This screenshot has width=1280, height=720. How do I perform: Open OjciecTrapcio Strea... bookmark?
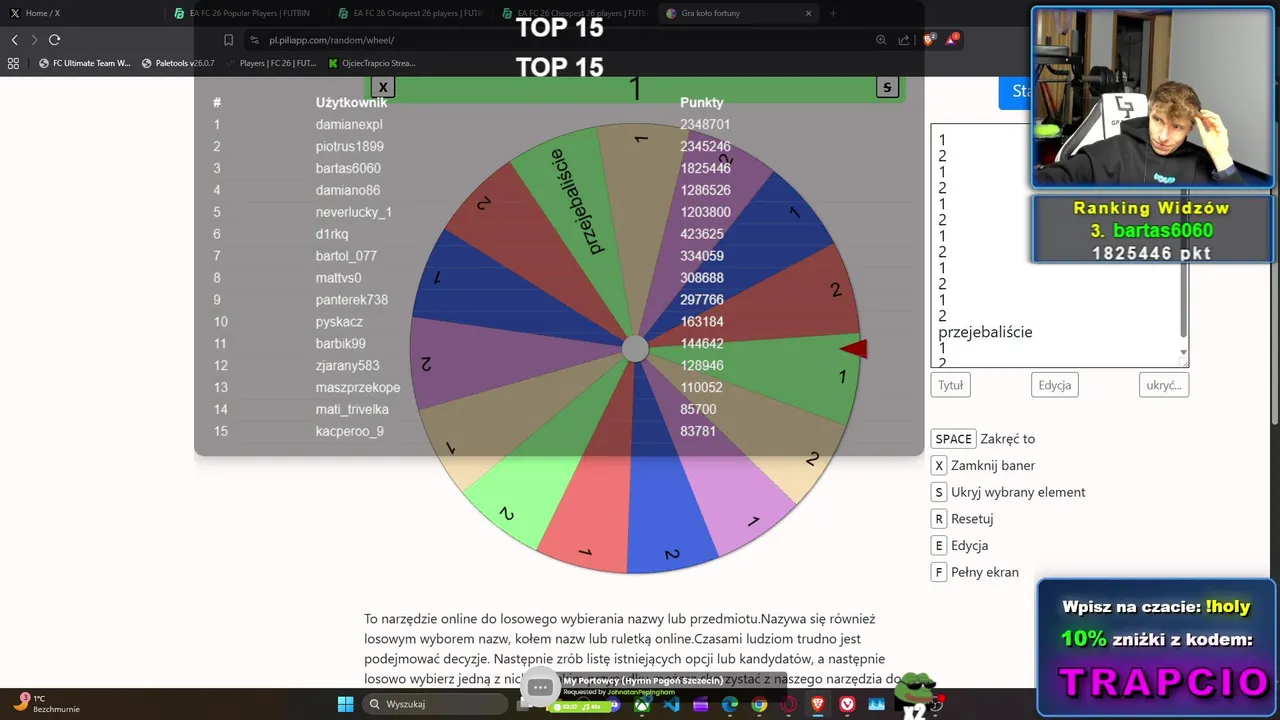(x=371, y=63)
